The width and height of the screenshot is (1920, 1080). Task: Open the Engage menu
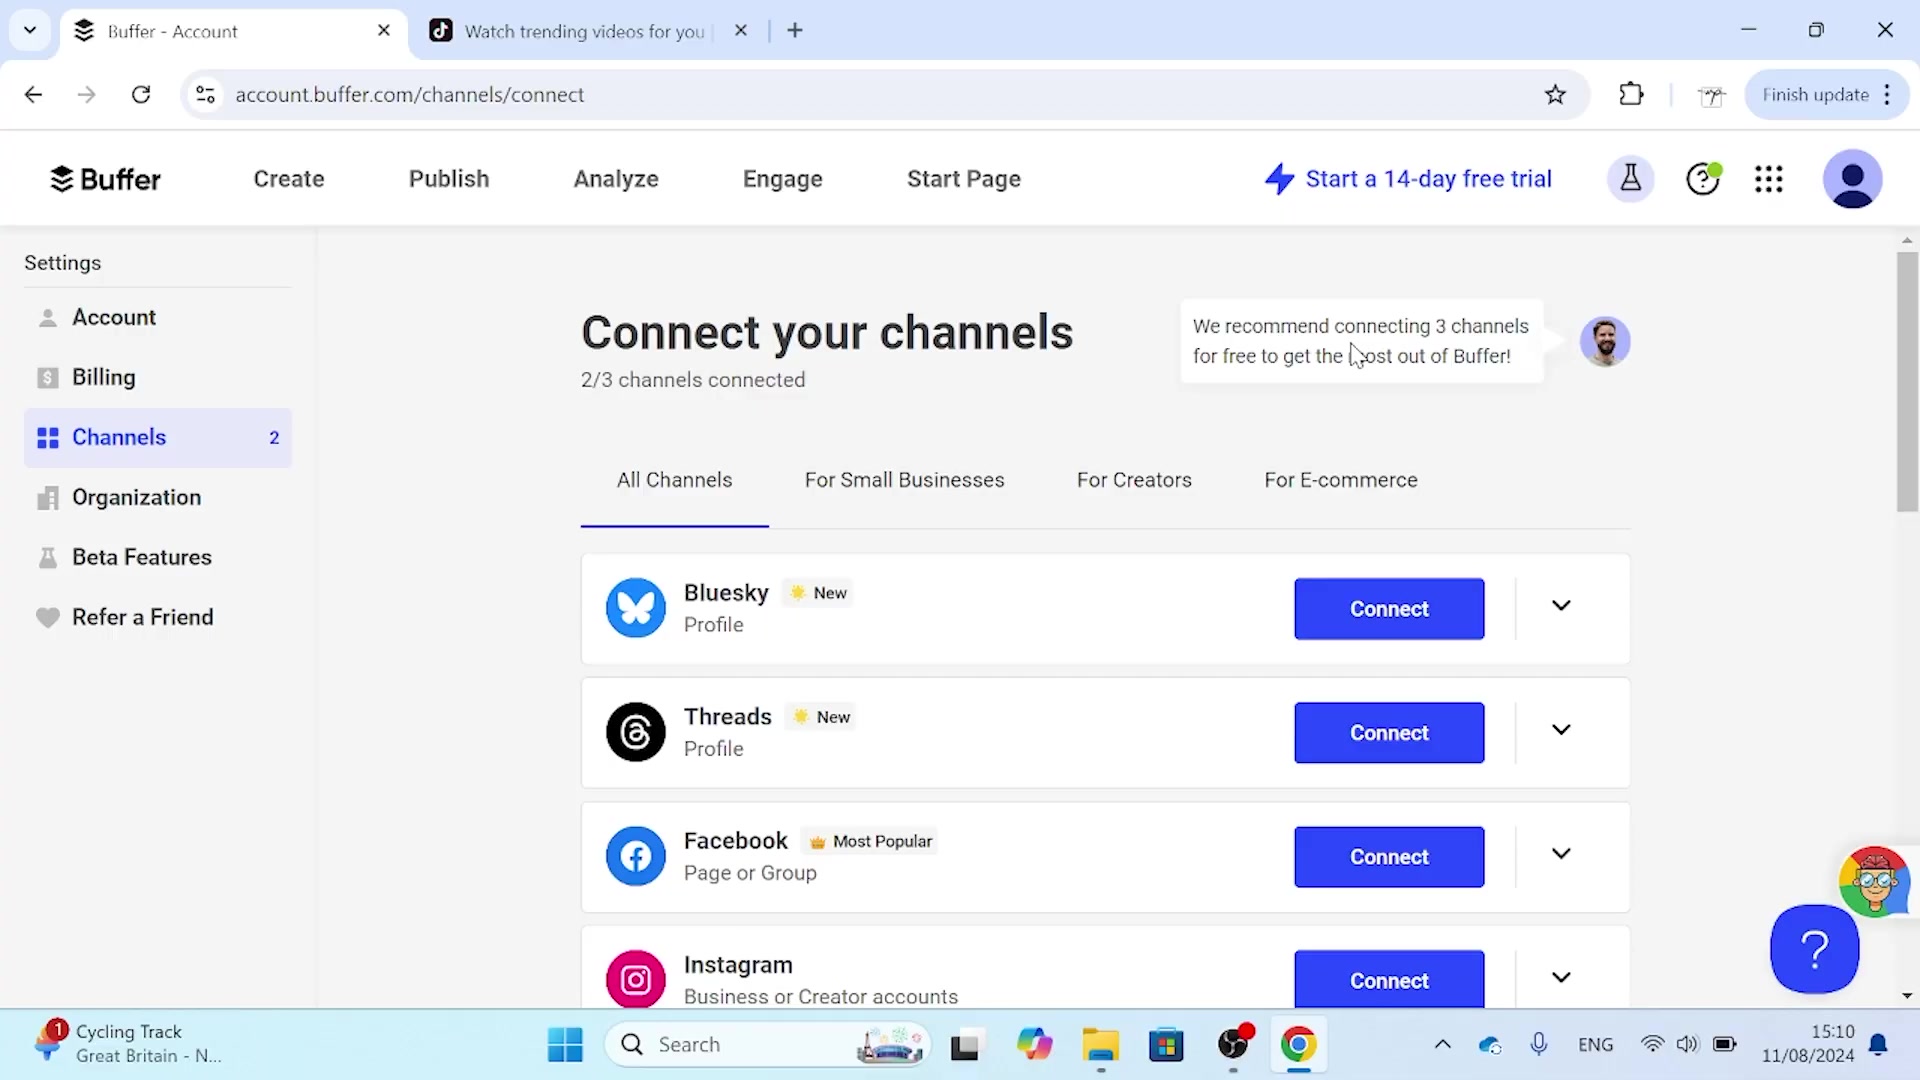point(782,179)
